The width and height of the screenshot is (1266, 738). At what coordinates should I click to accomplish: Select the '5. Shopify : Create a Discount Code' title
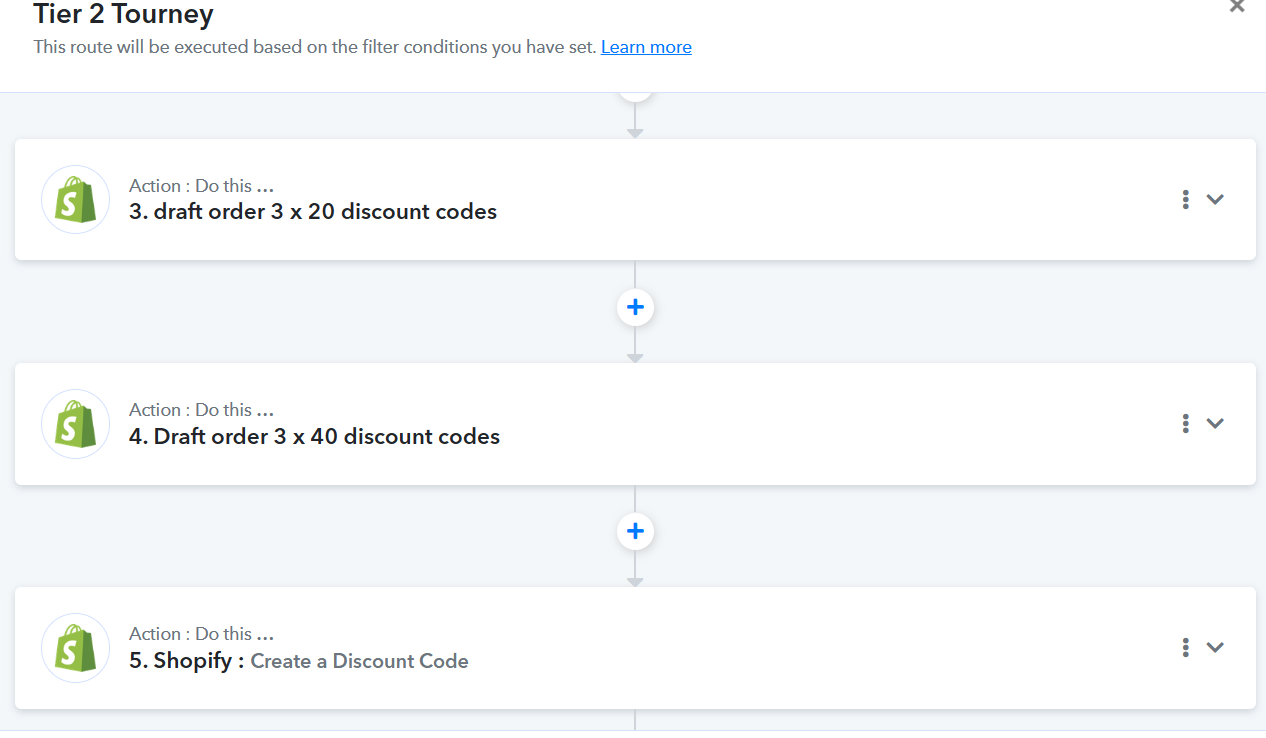tap(299, 660)
